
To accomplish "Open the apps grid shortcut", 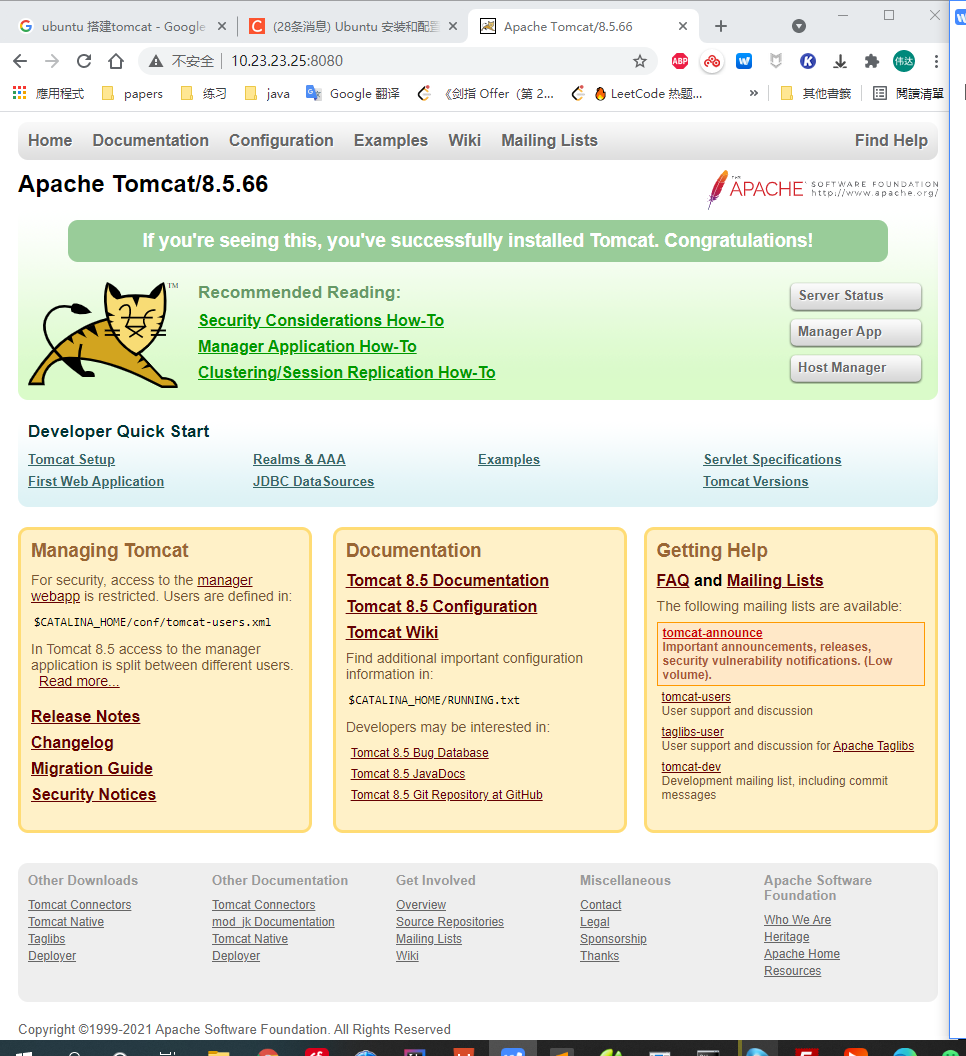I will click(20, 93).
